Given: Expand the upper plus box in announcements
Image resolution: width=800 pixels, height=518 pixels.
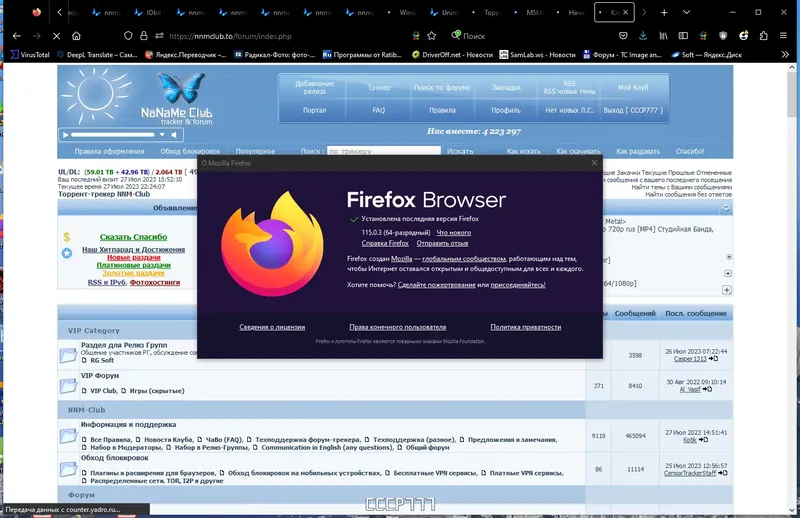Looking at the screenshot, I should click(x=728, y=273).
